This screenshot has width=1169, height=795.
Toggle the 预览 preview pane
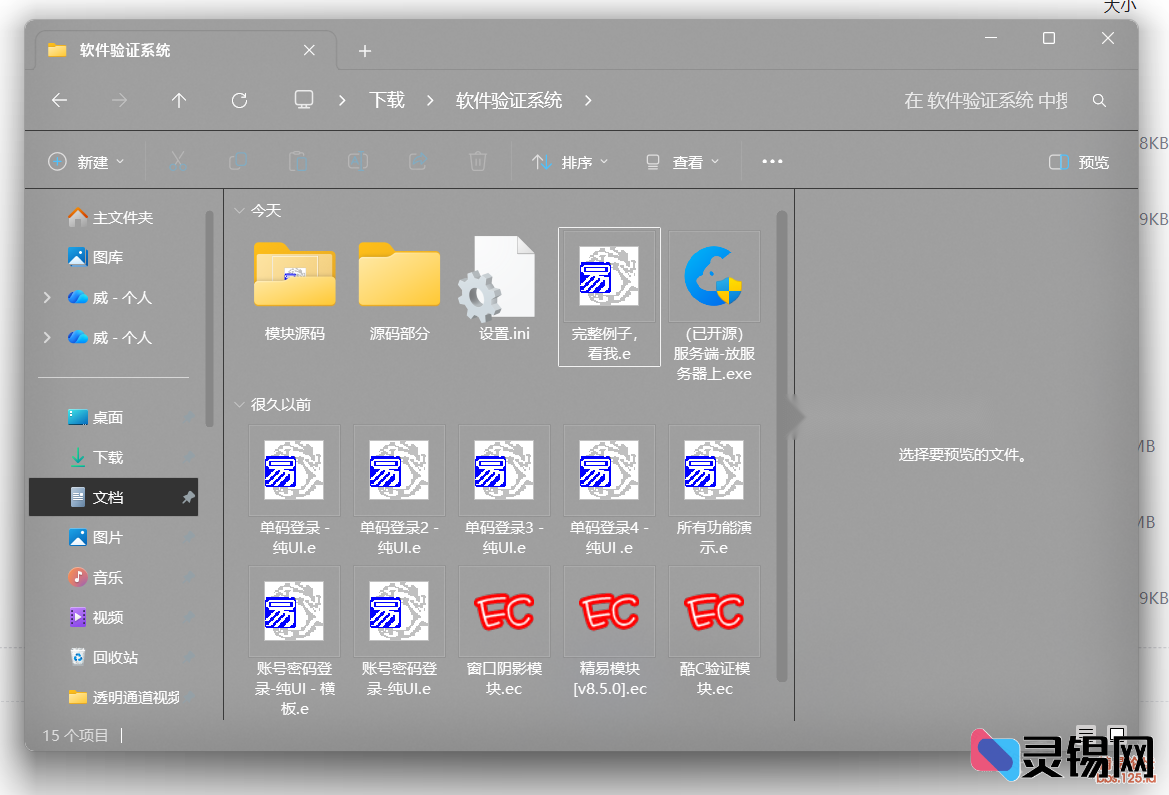point(1078,161)
